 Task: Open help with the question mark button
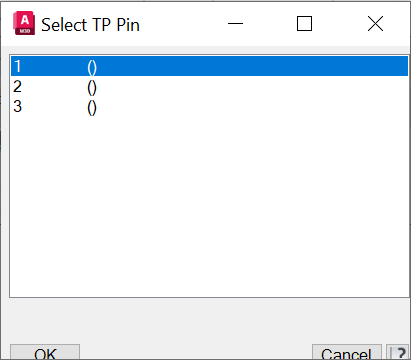point(399,352)
